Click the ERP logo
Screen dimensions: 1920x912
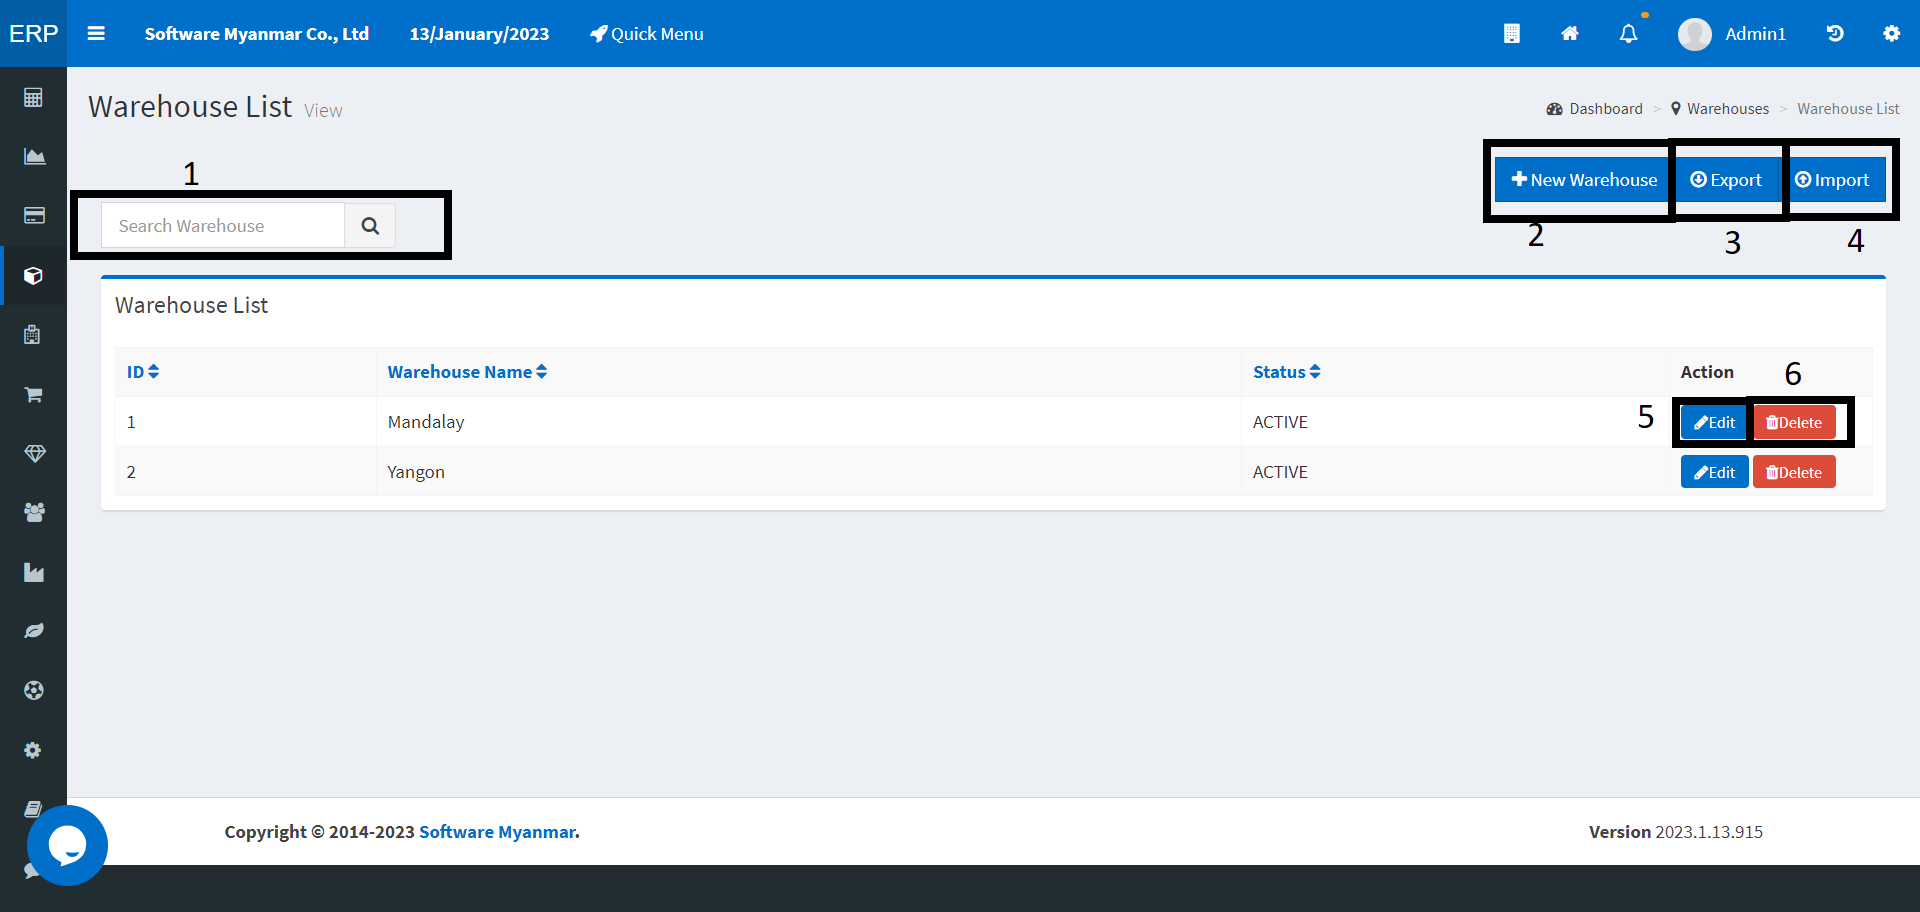coord(33,33)
